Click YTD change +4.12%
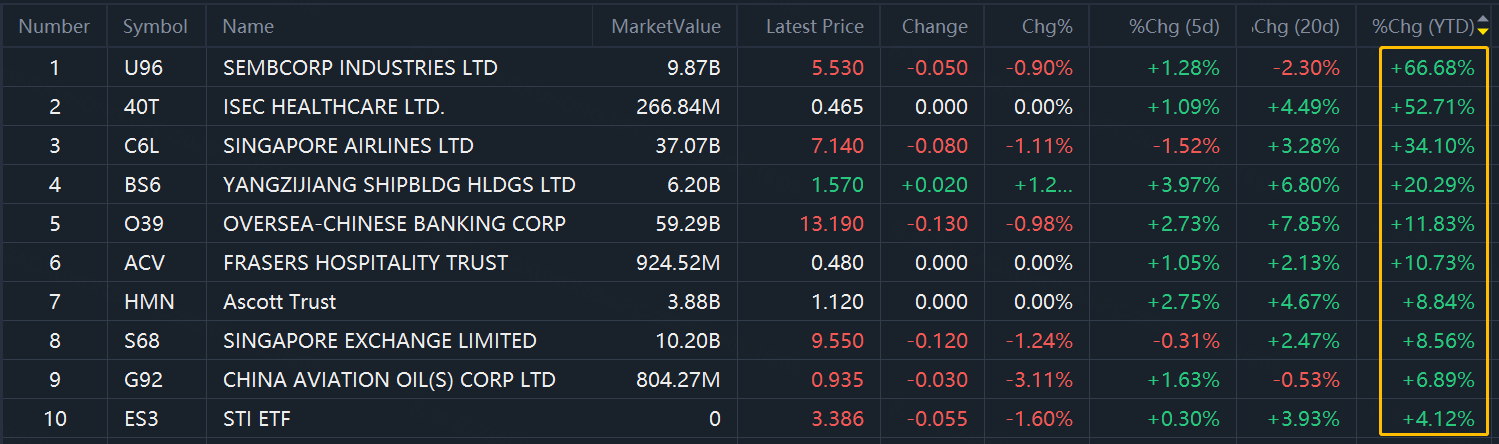Image resolution: width=1499 pixels, height=444 pixels. coord(1439,419)
